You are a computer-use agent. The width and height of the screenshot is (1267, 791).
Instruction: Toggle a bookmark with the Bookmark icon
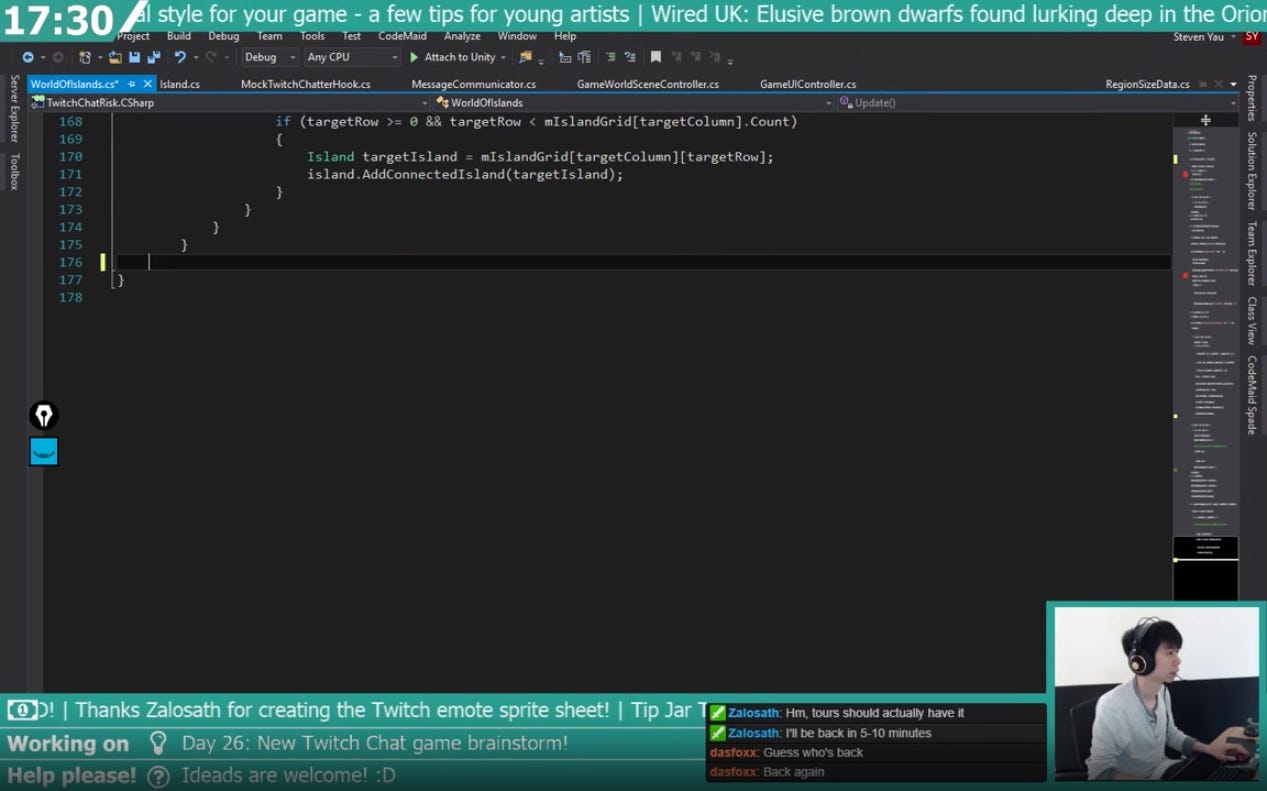656,57
